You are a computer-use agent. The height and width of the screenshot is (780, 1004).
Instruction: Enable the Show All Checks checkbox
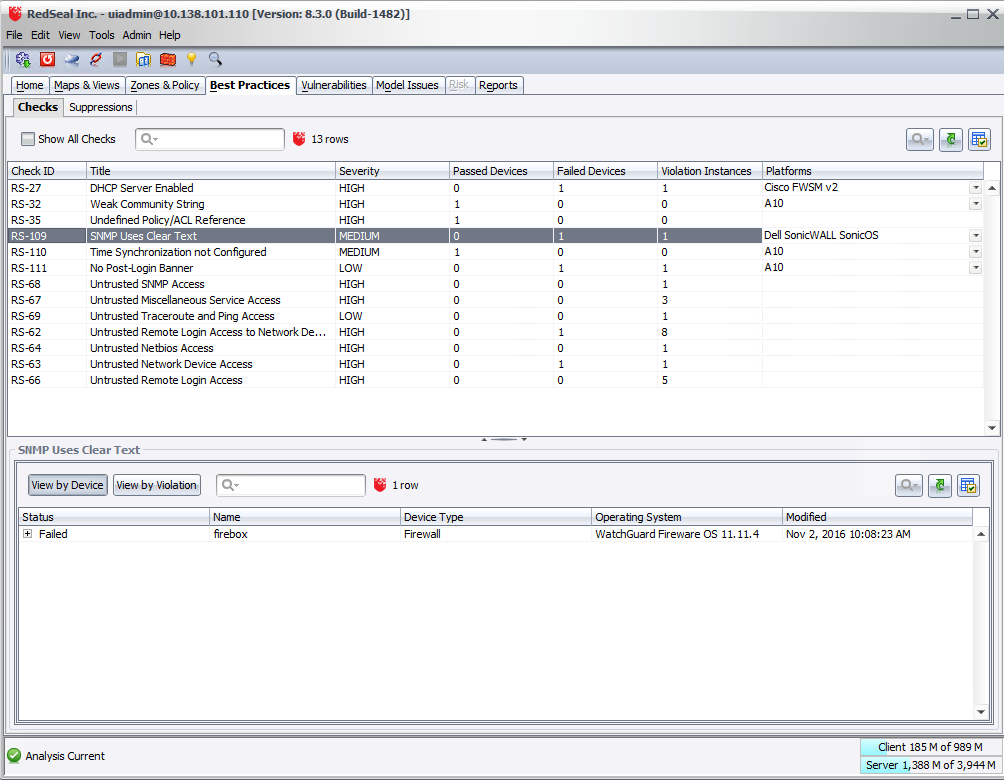(28, 139)
